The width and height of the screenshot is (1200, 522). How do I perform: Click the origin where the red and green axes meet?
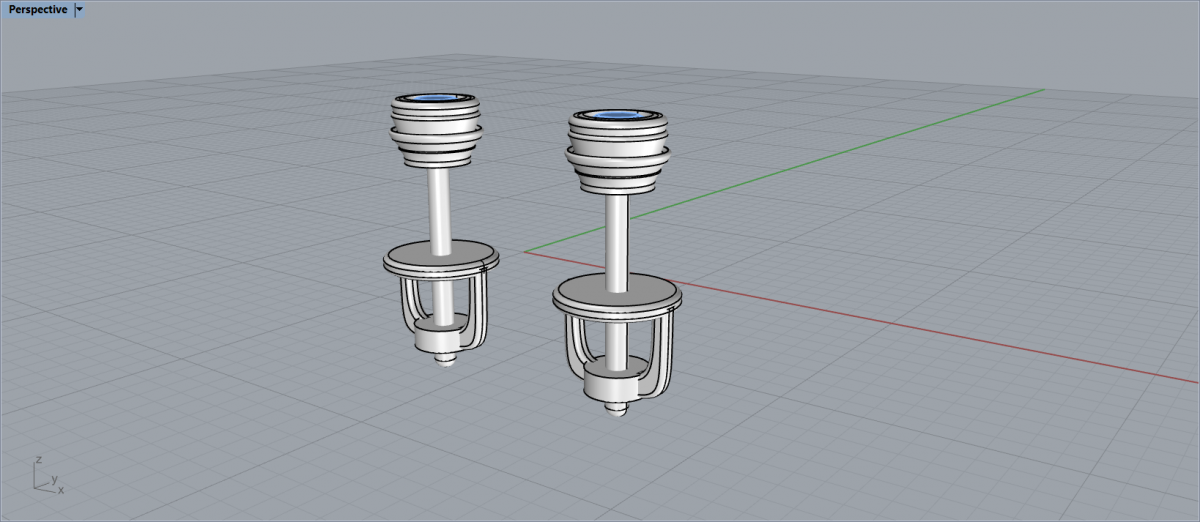524,251
